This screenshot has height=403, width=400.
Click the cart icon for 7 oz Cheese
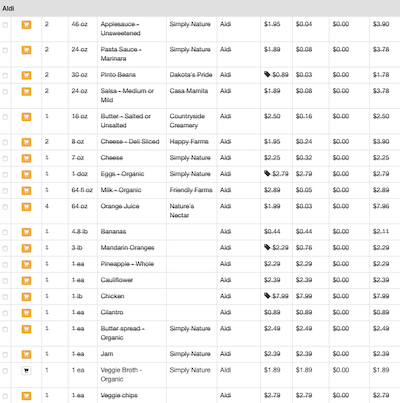click(x=26, y=158)
